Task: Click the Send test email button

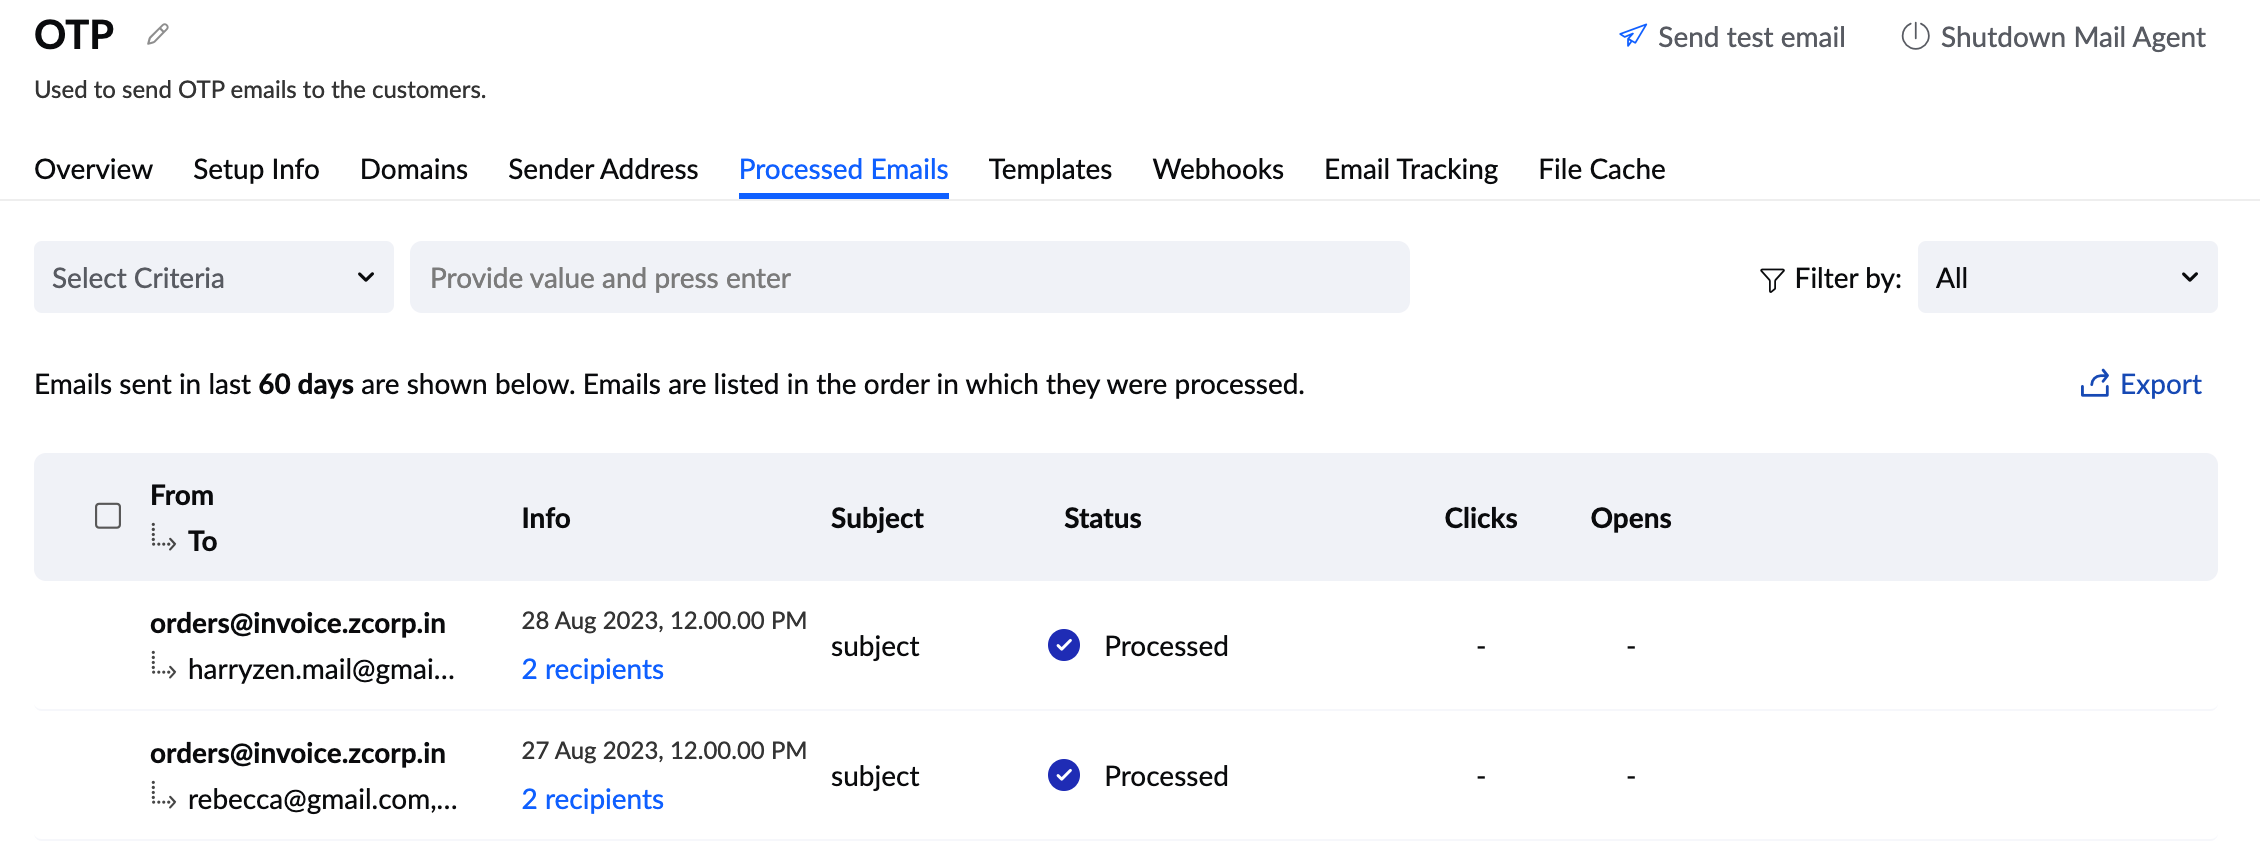Action: (x=1750, y=37)
